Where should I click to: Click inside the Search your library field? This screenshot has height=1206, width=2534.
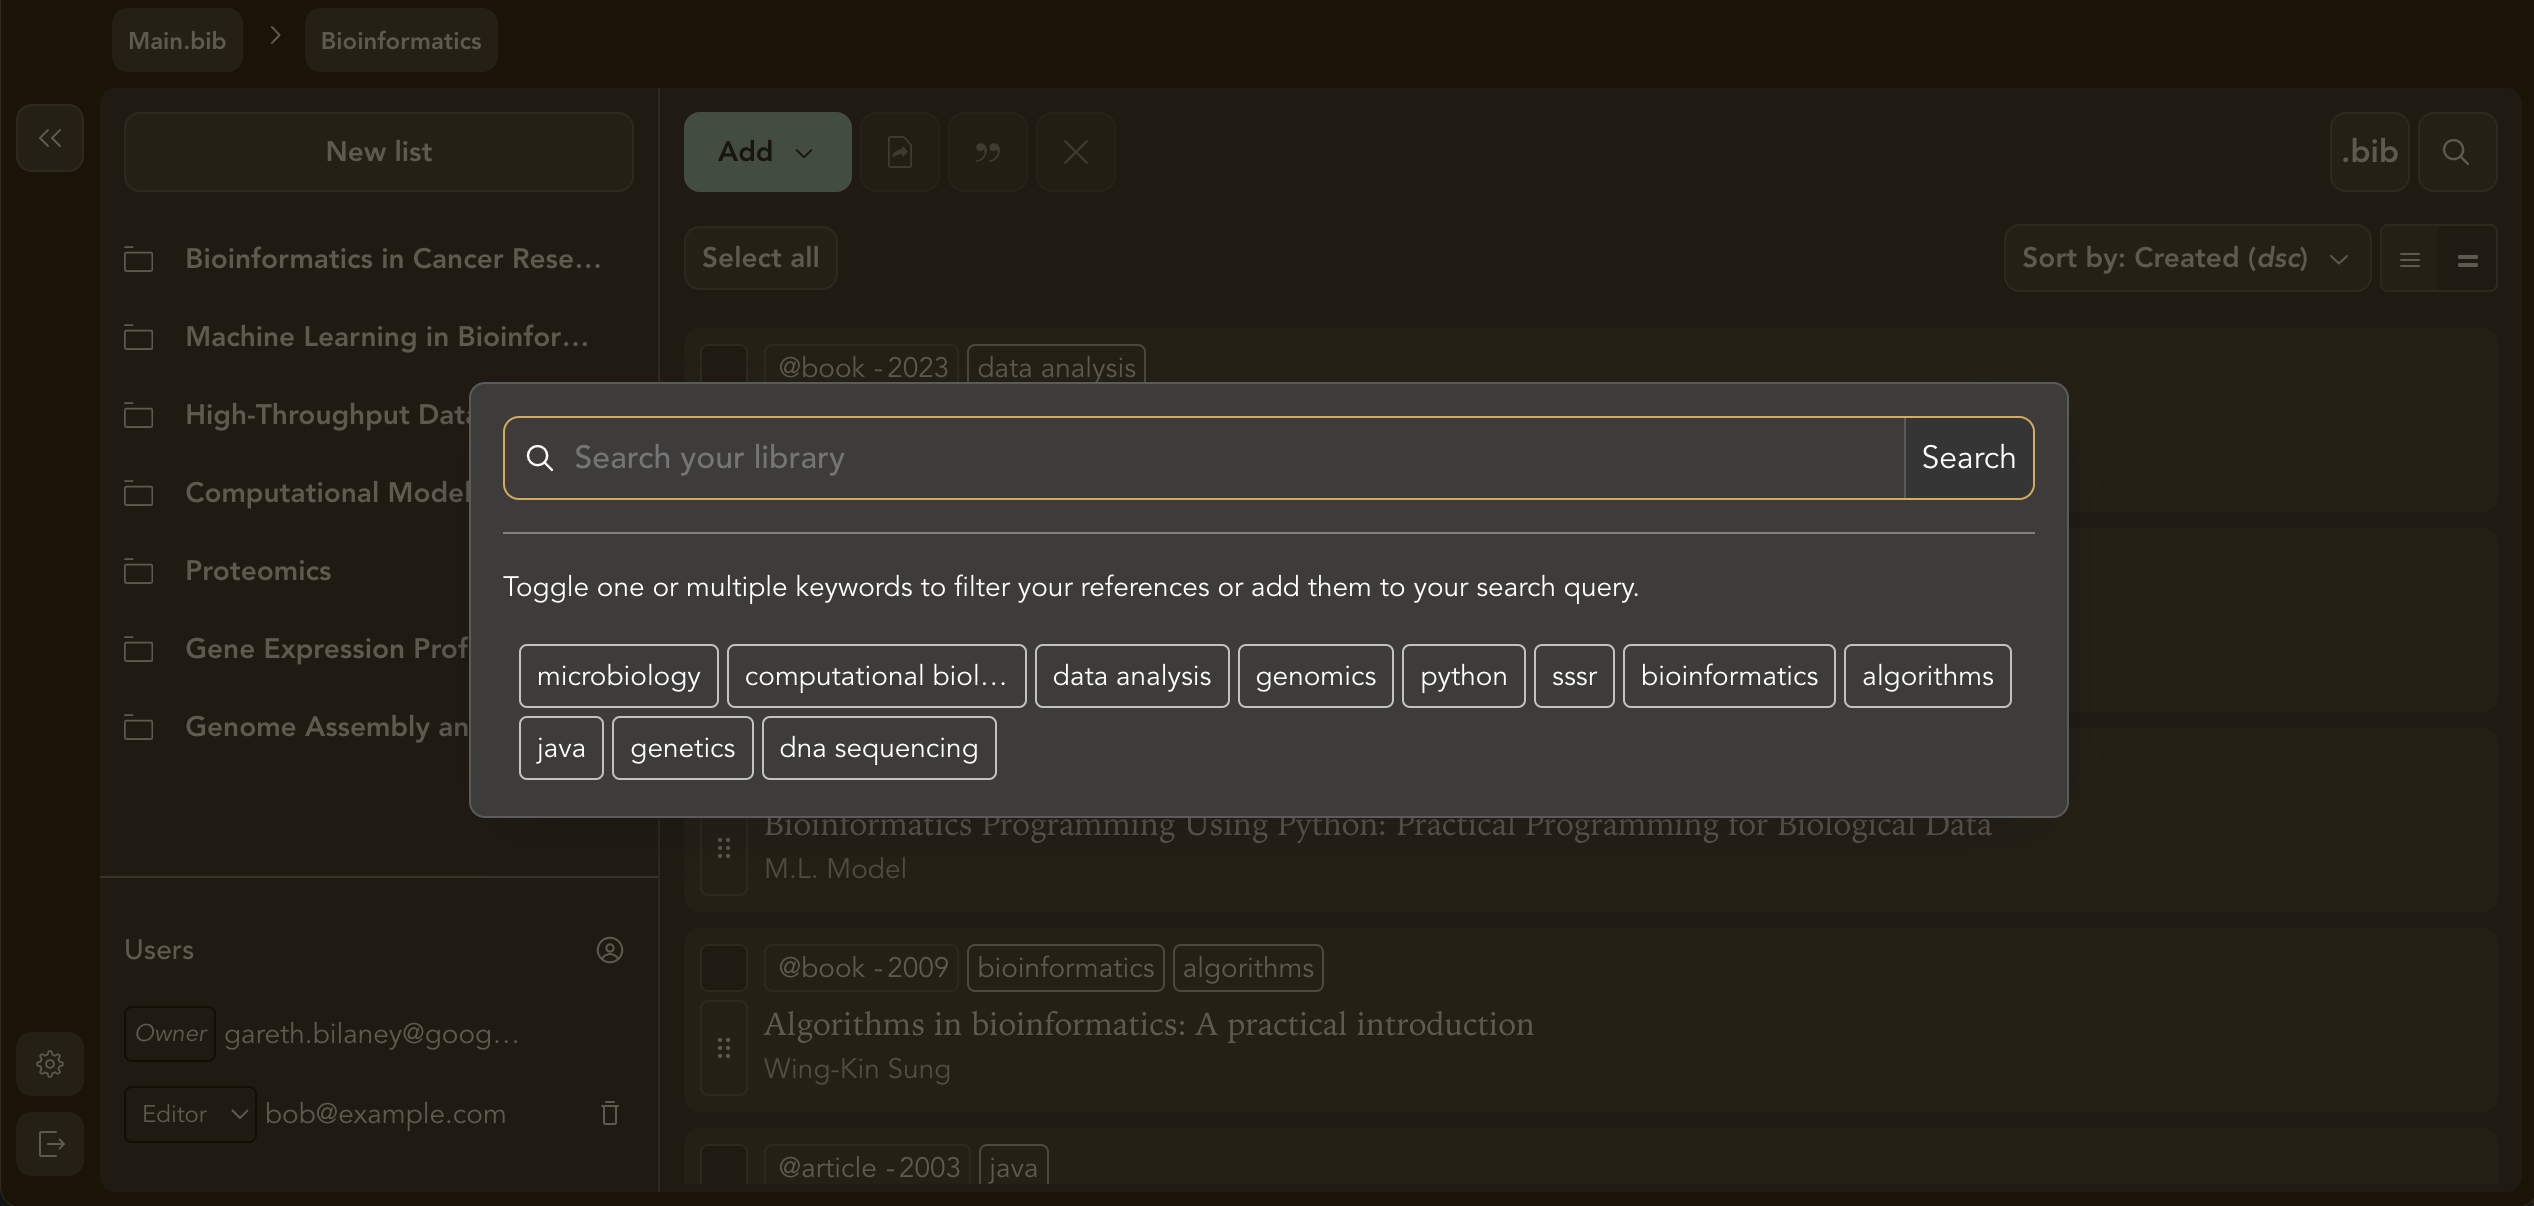click(1200, 457)
